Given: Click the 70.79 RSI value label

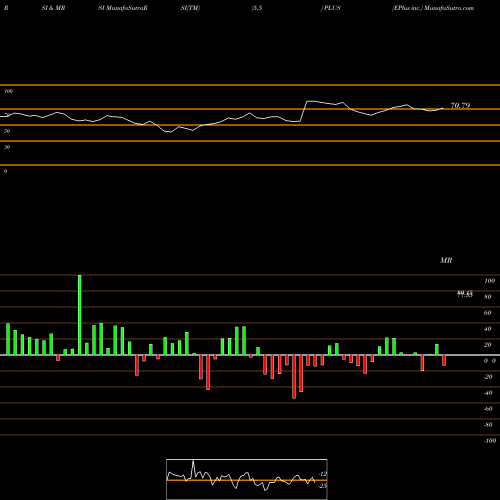Looking at the screenshot, I should point(460,106).
